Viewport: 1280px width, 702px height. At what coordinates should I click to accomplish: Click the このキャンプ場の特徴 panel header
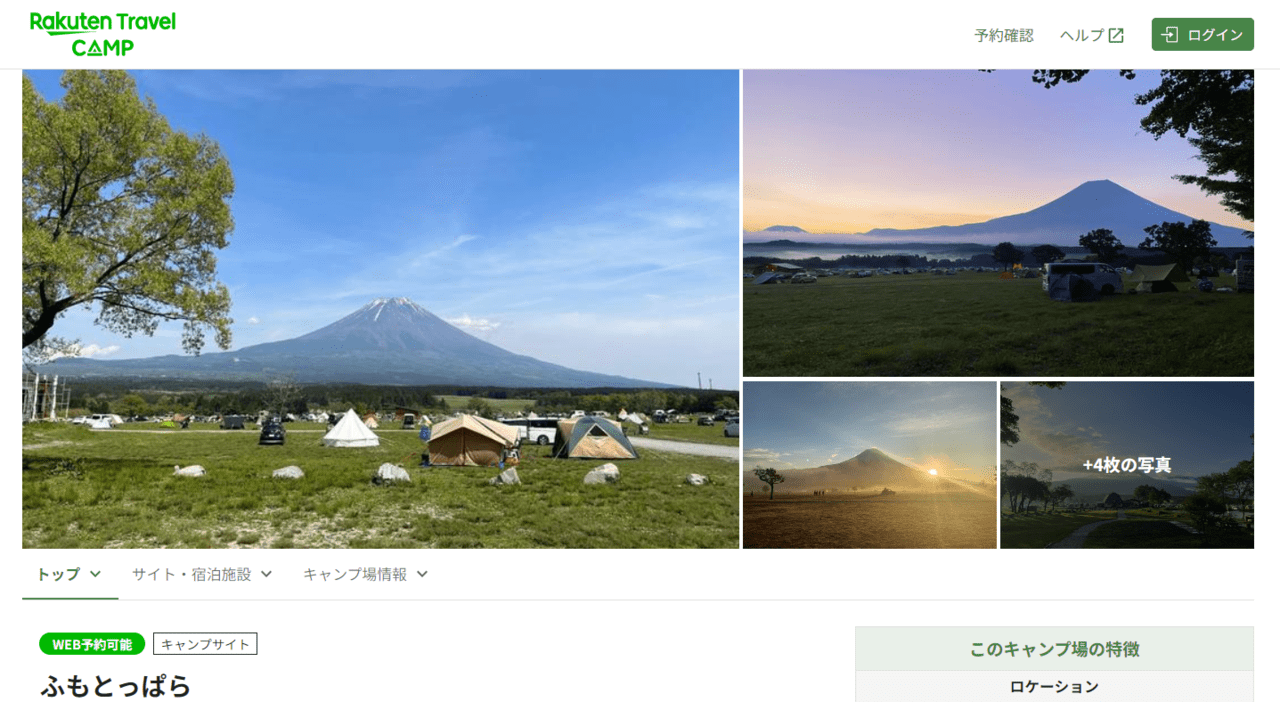click(x=1054, y=649)
